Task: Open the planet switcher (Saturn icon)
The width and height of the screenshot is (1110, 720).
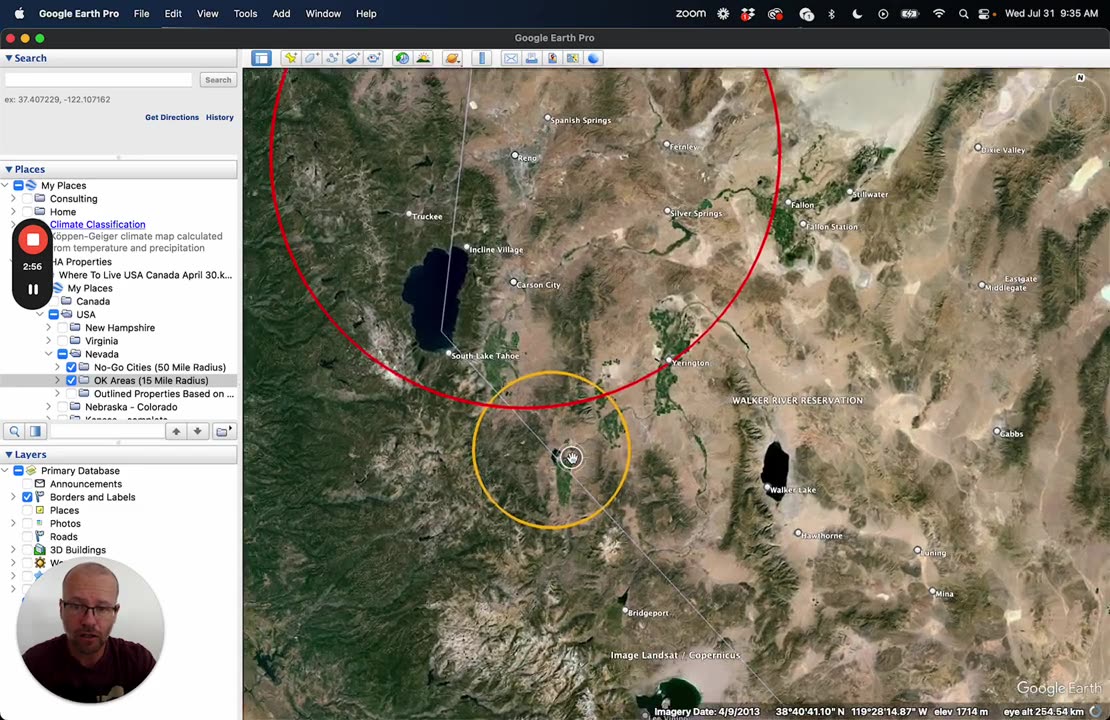Action: 452,58
